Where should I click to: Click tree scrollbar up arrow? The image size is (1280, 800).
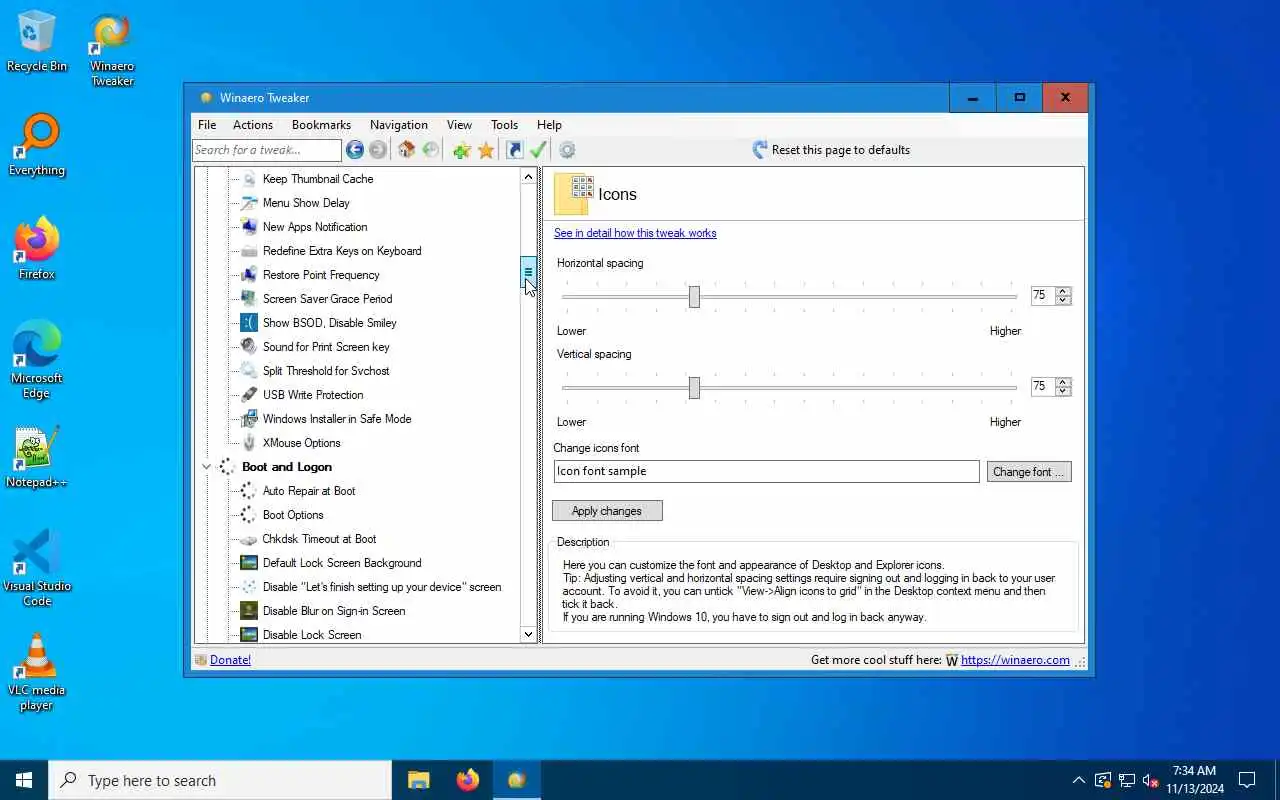(x=528, y=177)
